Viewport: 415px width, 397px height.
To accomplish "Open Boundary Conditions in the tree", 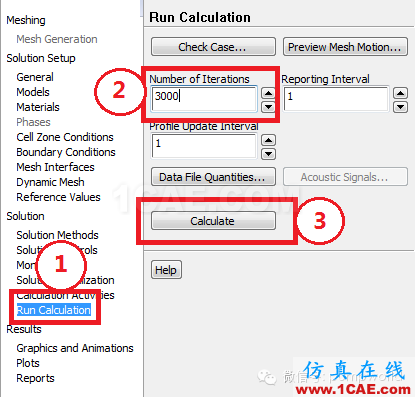I will [66, 152].
